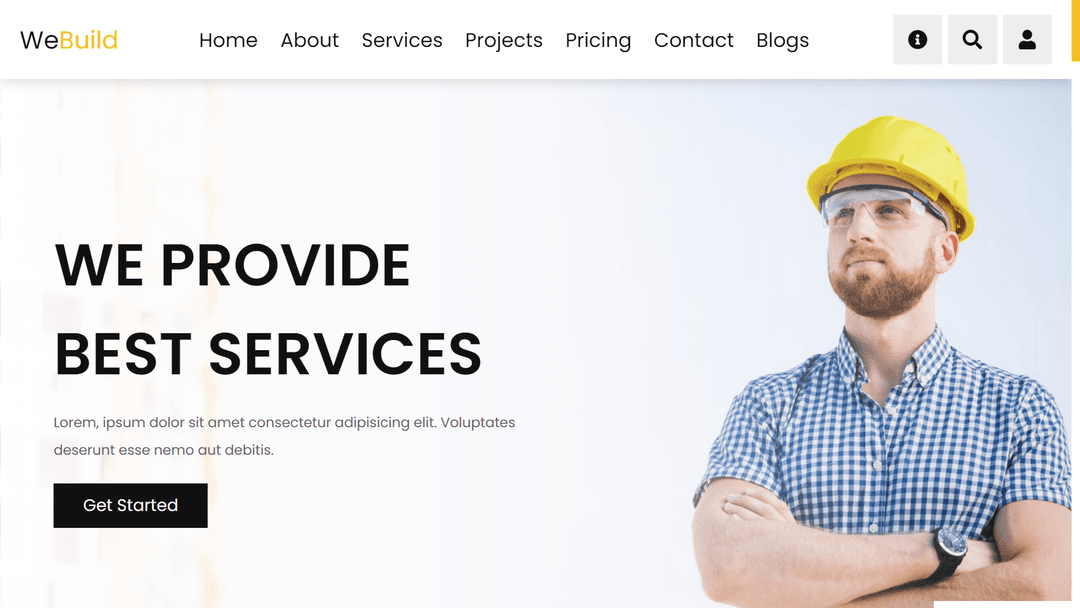
Task: Visit the Blogs nav link
Action: coord(782,41)
